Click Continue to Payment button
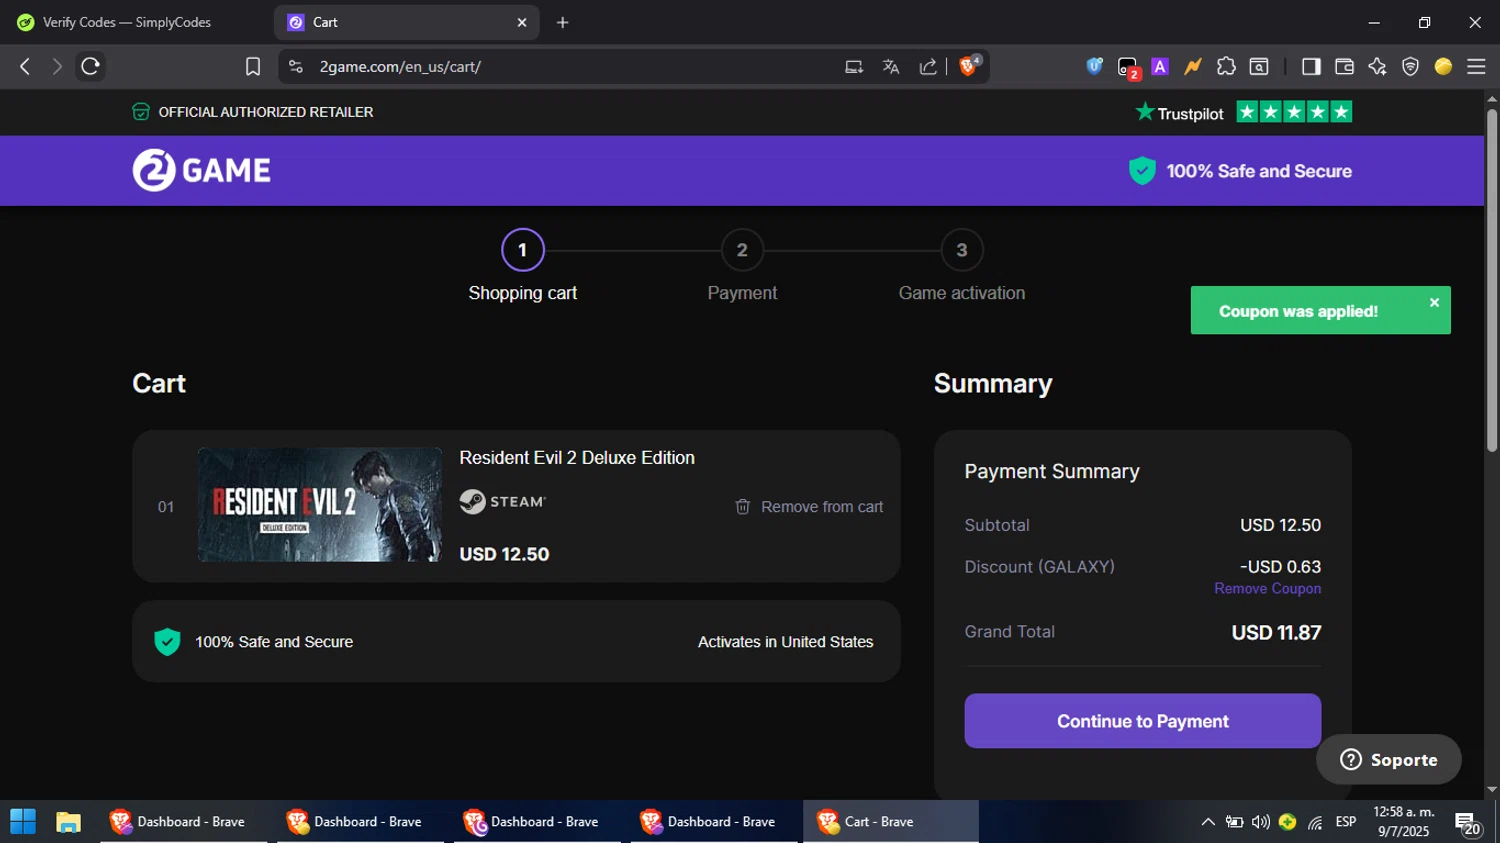This screenshot has height=843, width=1500. [1142, 721]
